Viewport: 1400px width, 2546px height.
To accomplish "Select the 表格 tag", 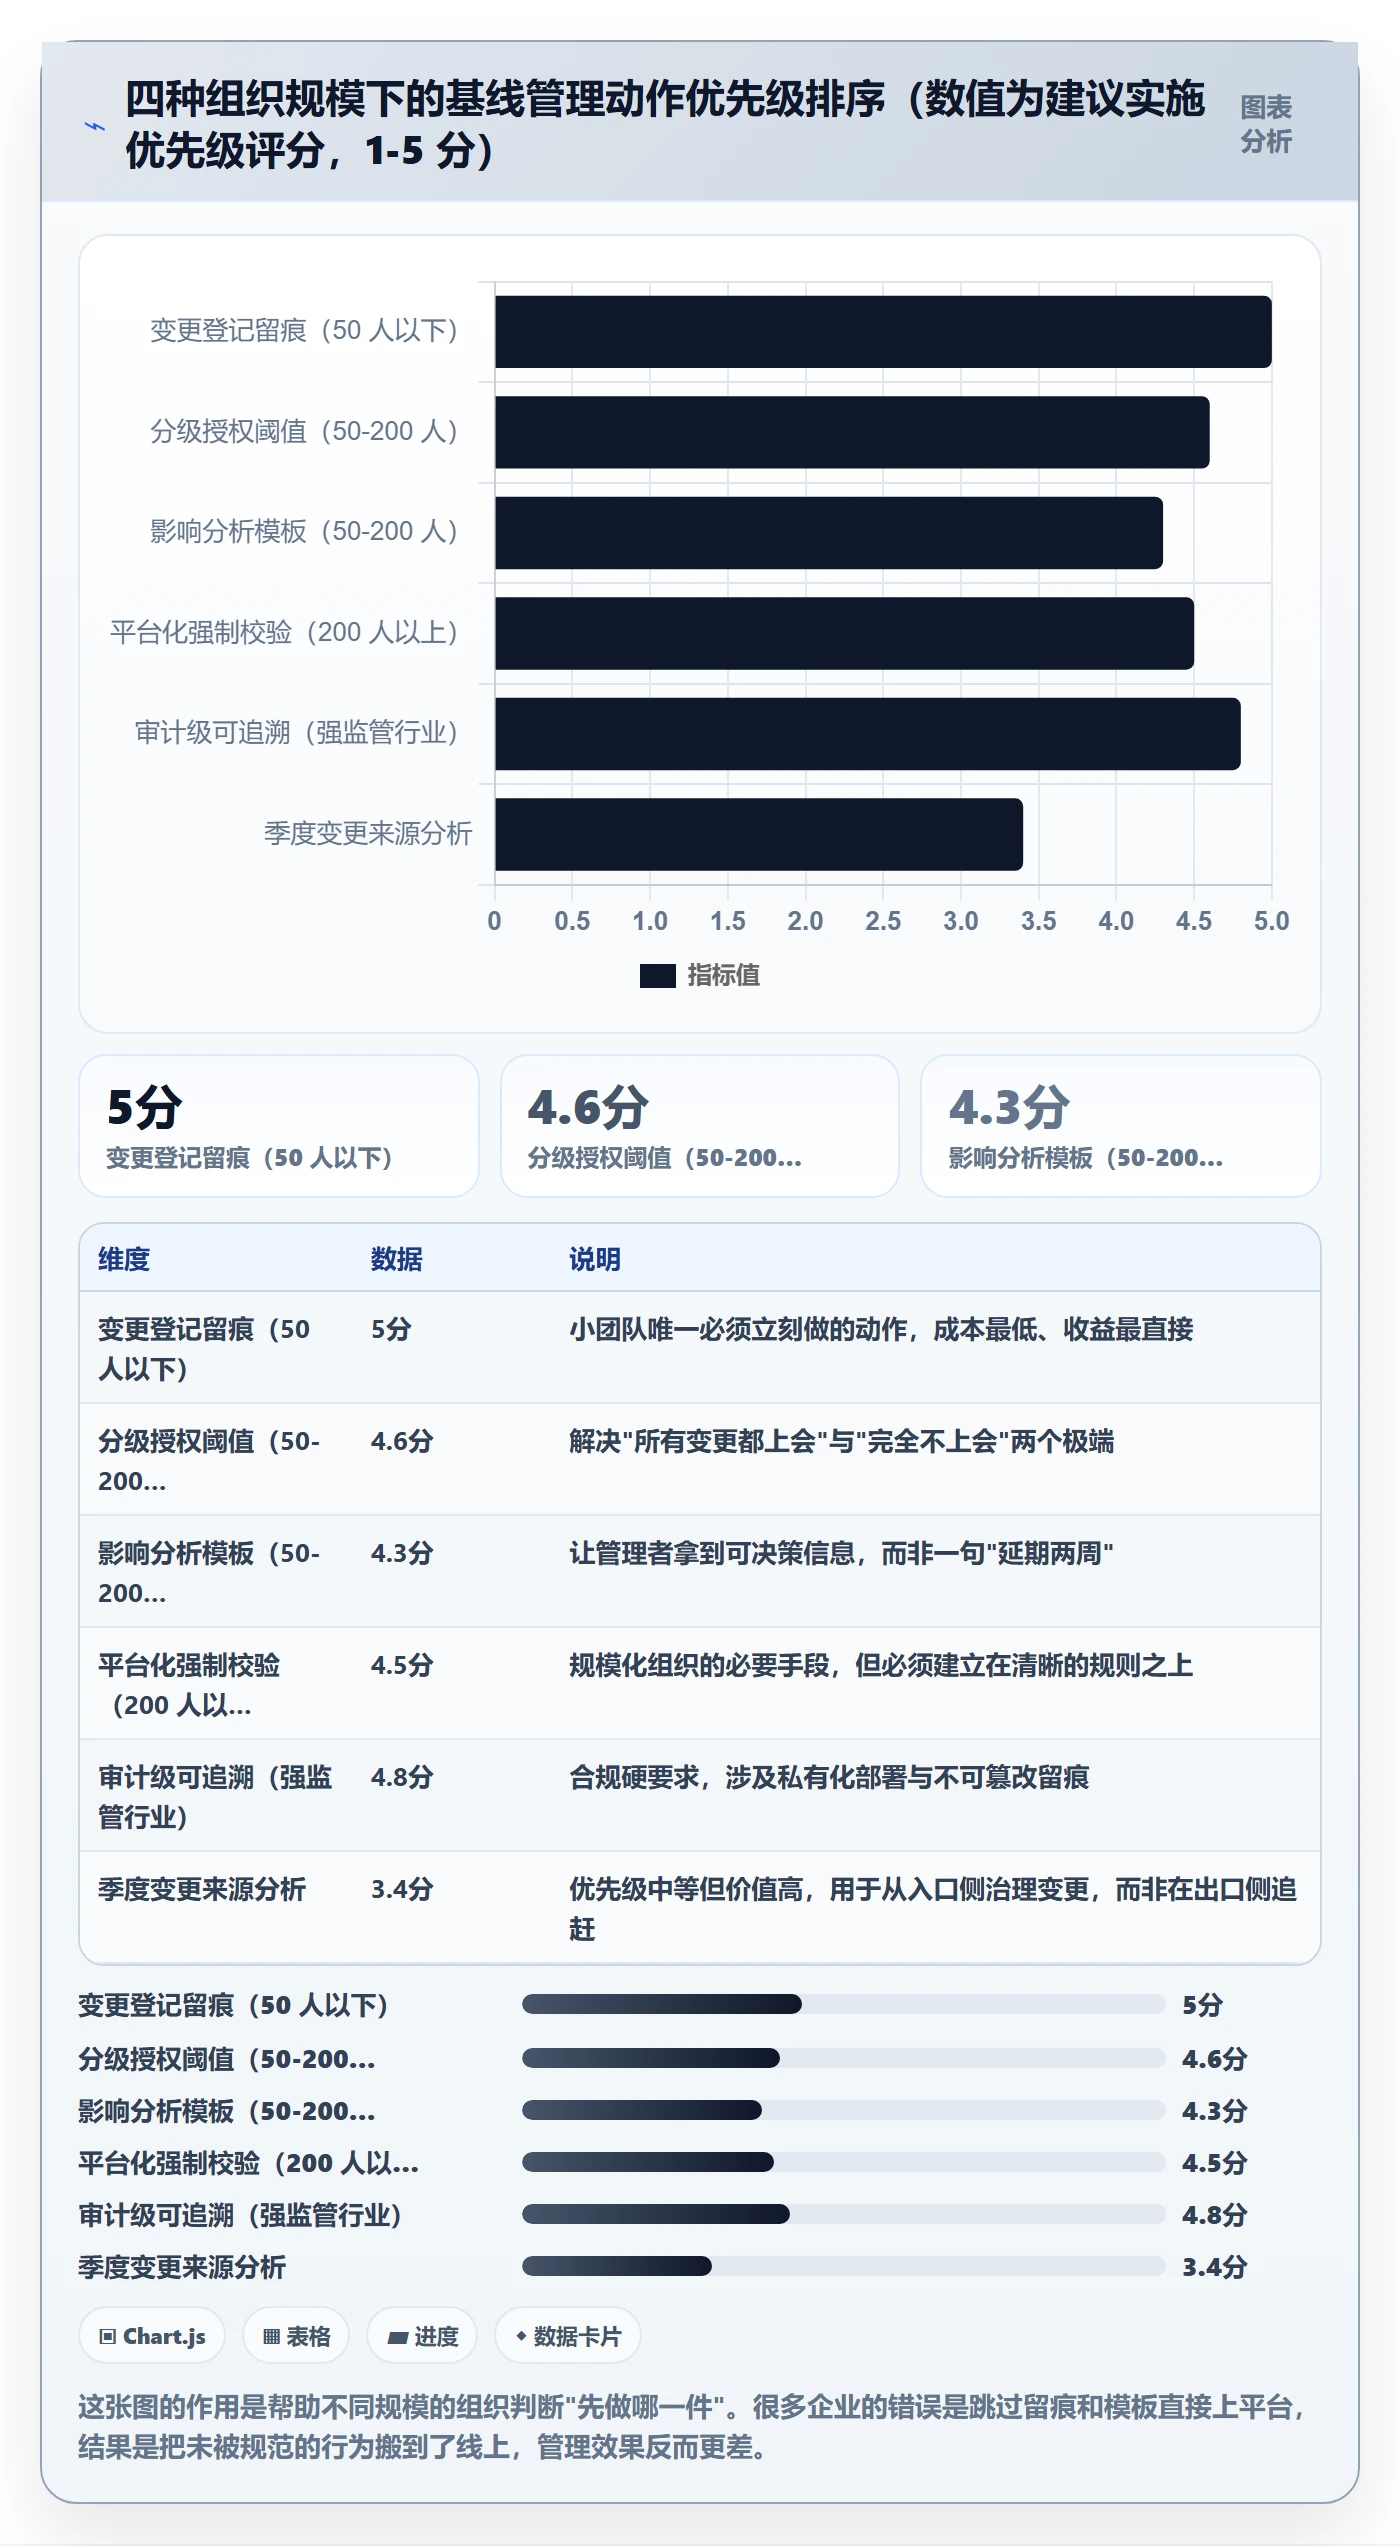I will coord(296,2336).
